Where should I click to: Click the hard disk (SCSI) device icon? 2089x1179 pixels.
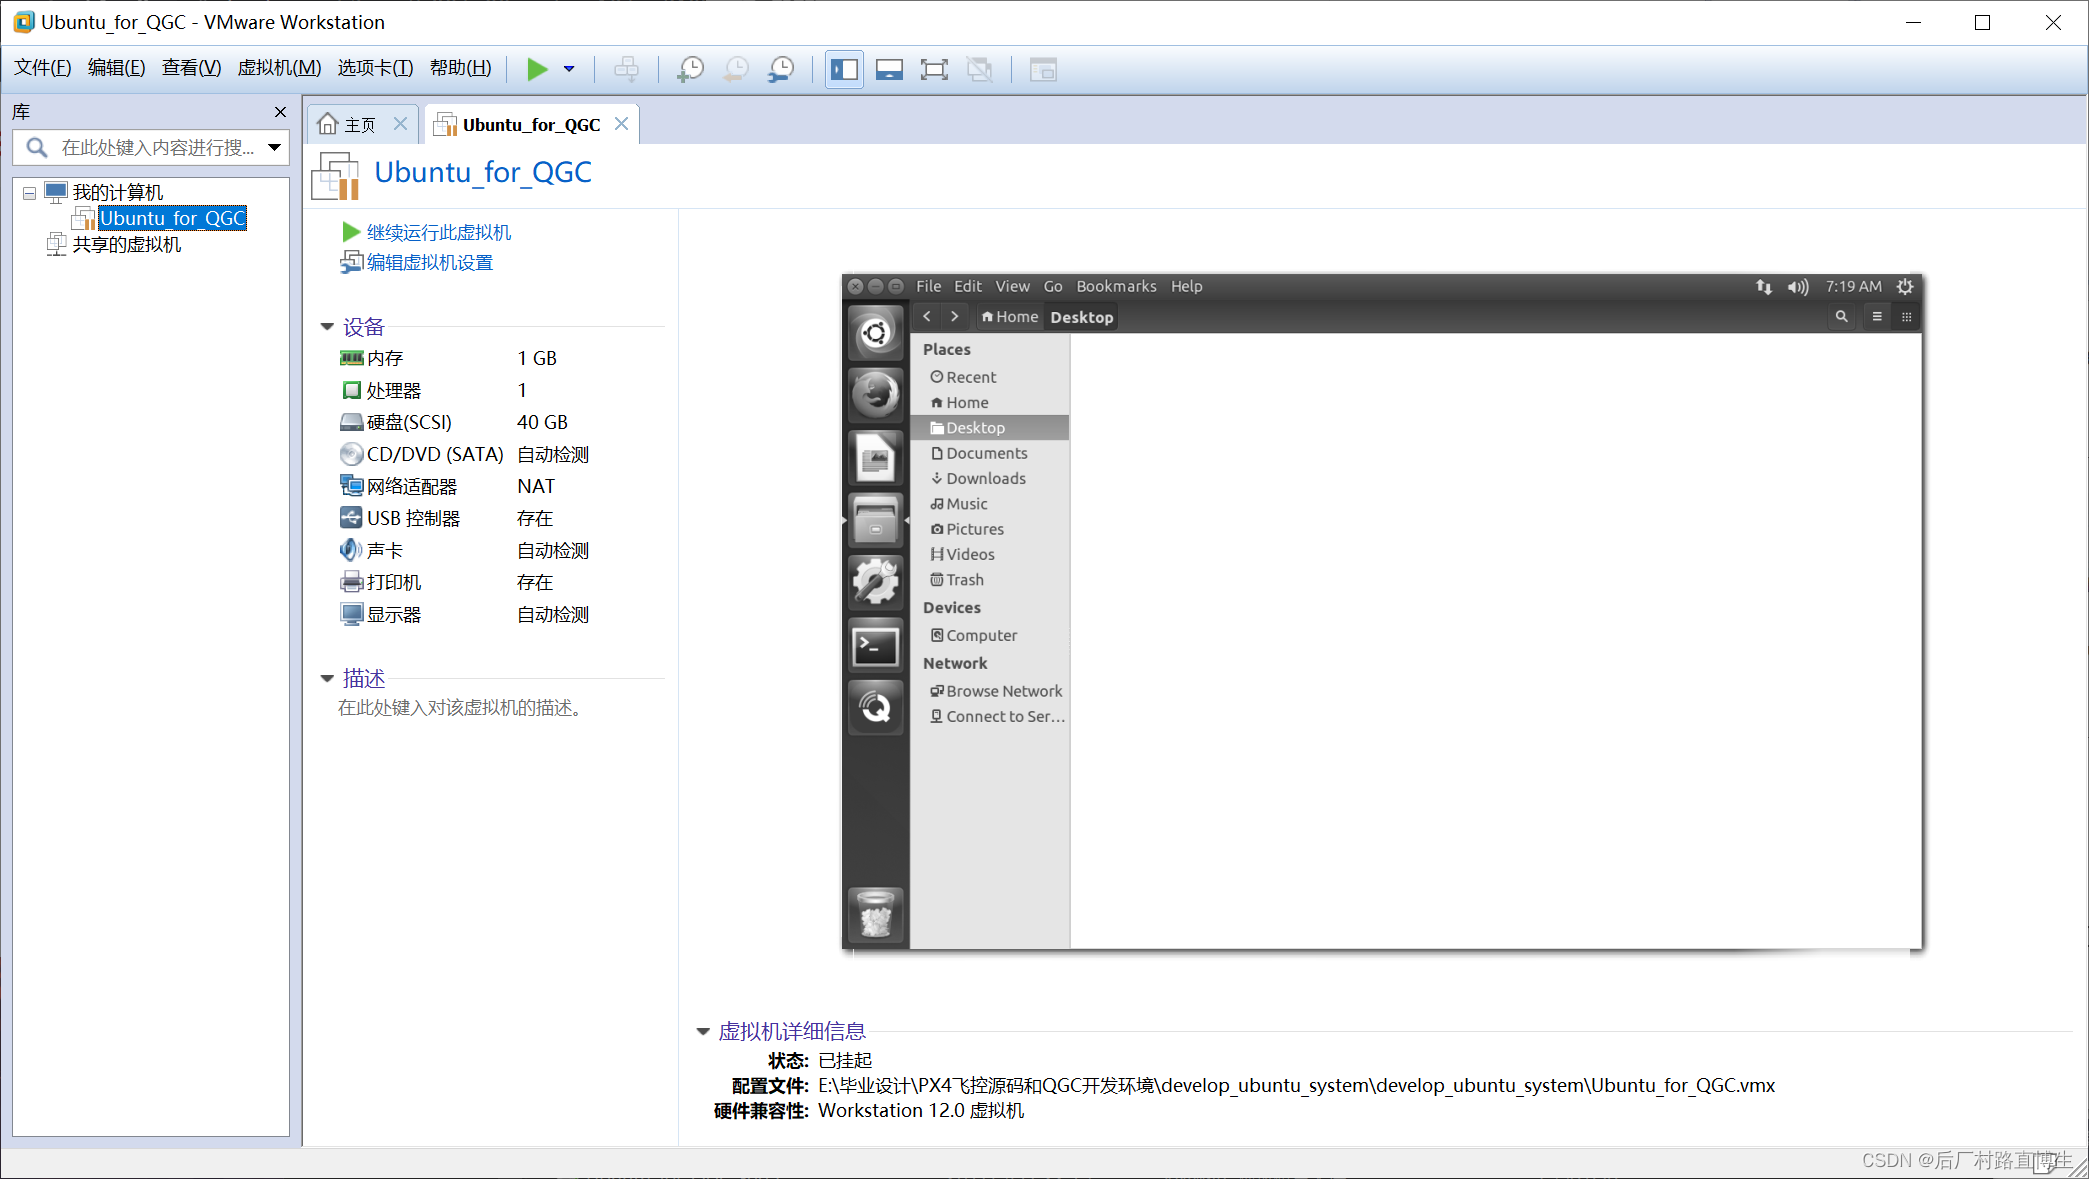(352, 422)
